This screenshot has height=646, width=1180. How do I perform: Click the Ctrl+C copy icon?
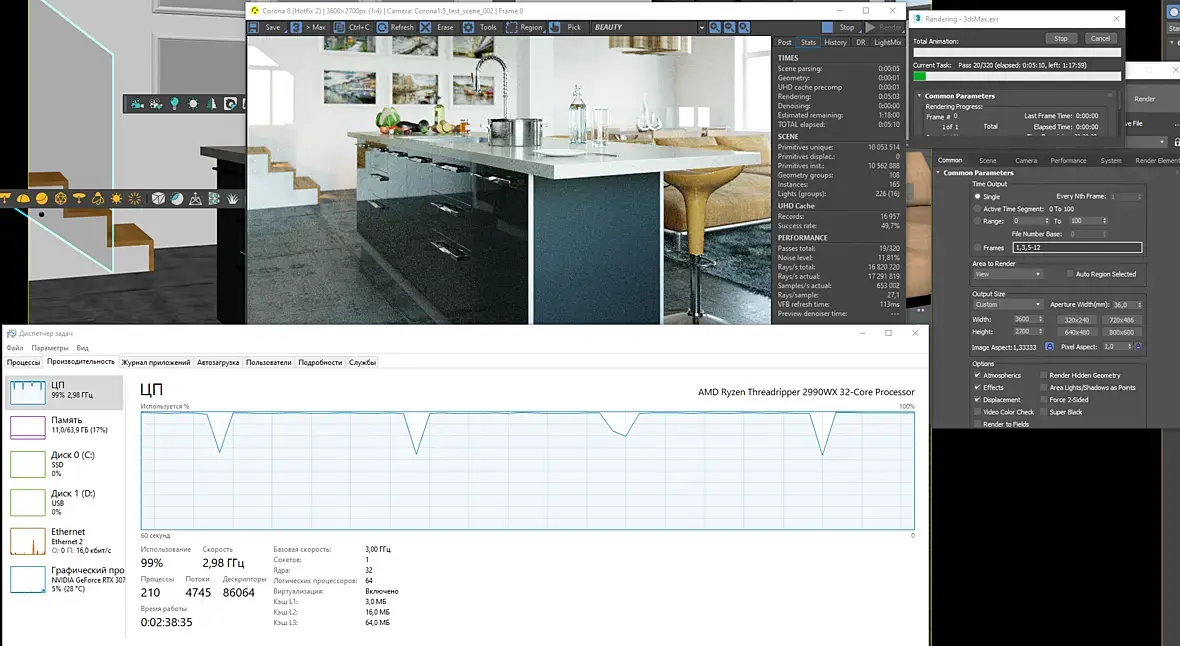tap(339, 27)
